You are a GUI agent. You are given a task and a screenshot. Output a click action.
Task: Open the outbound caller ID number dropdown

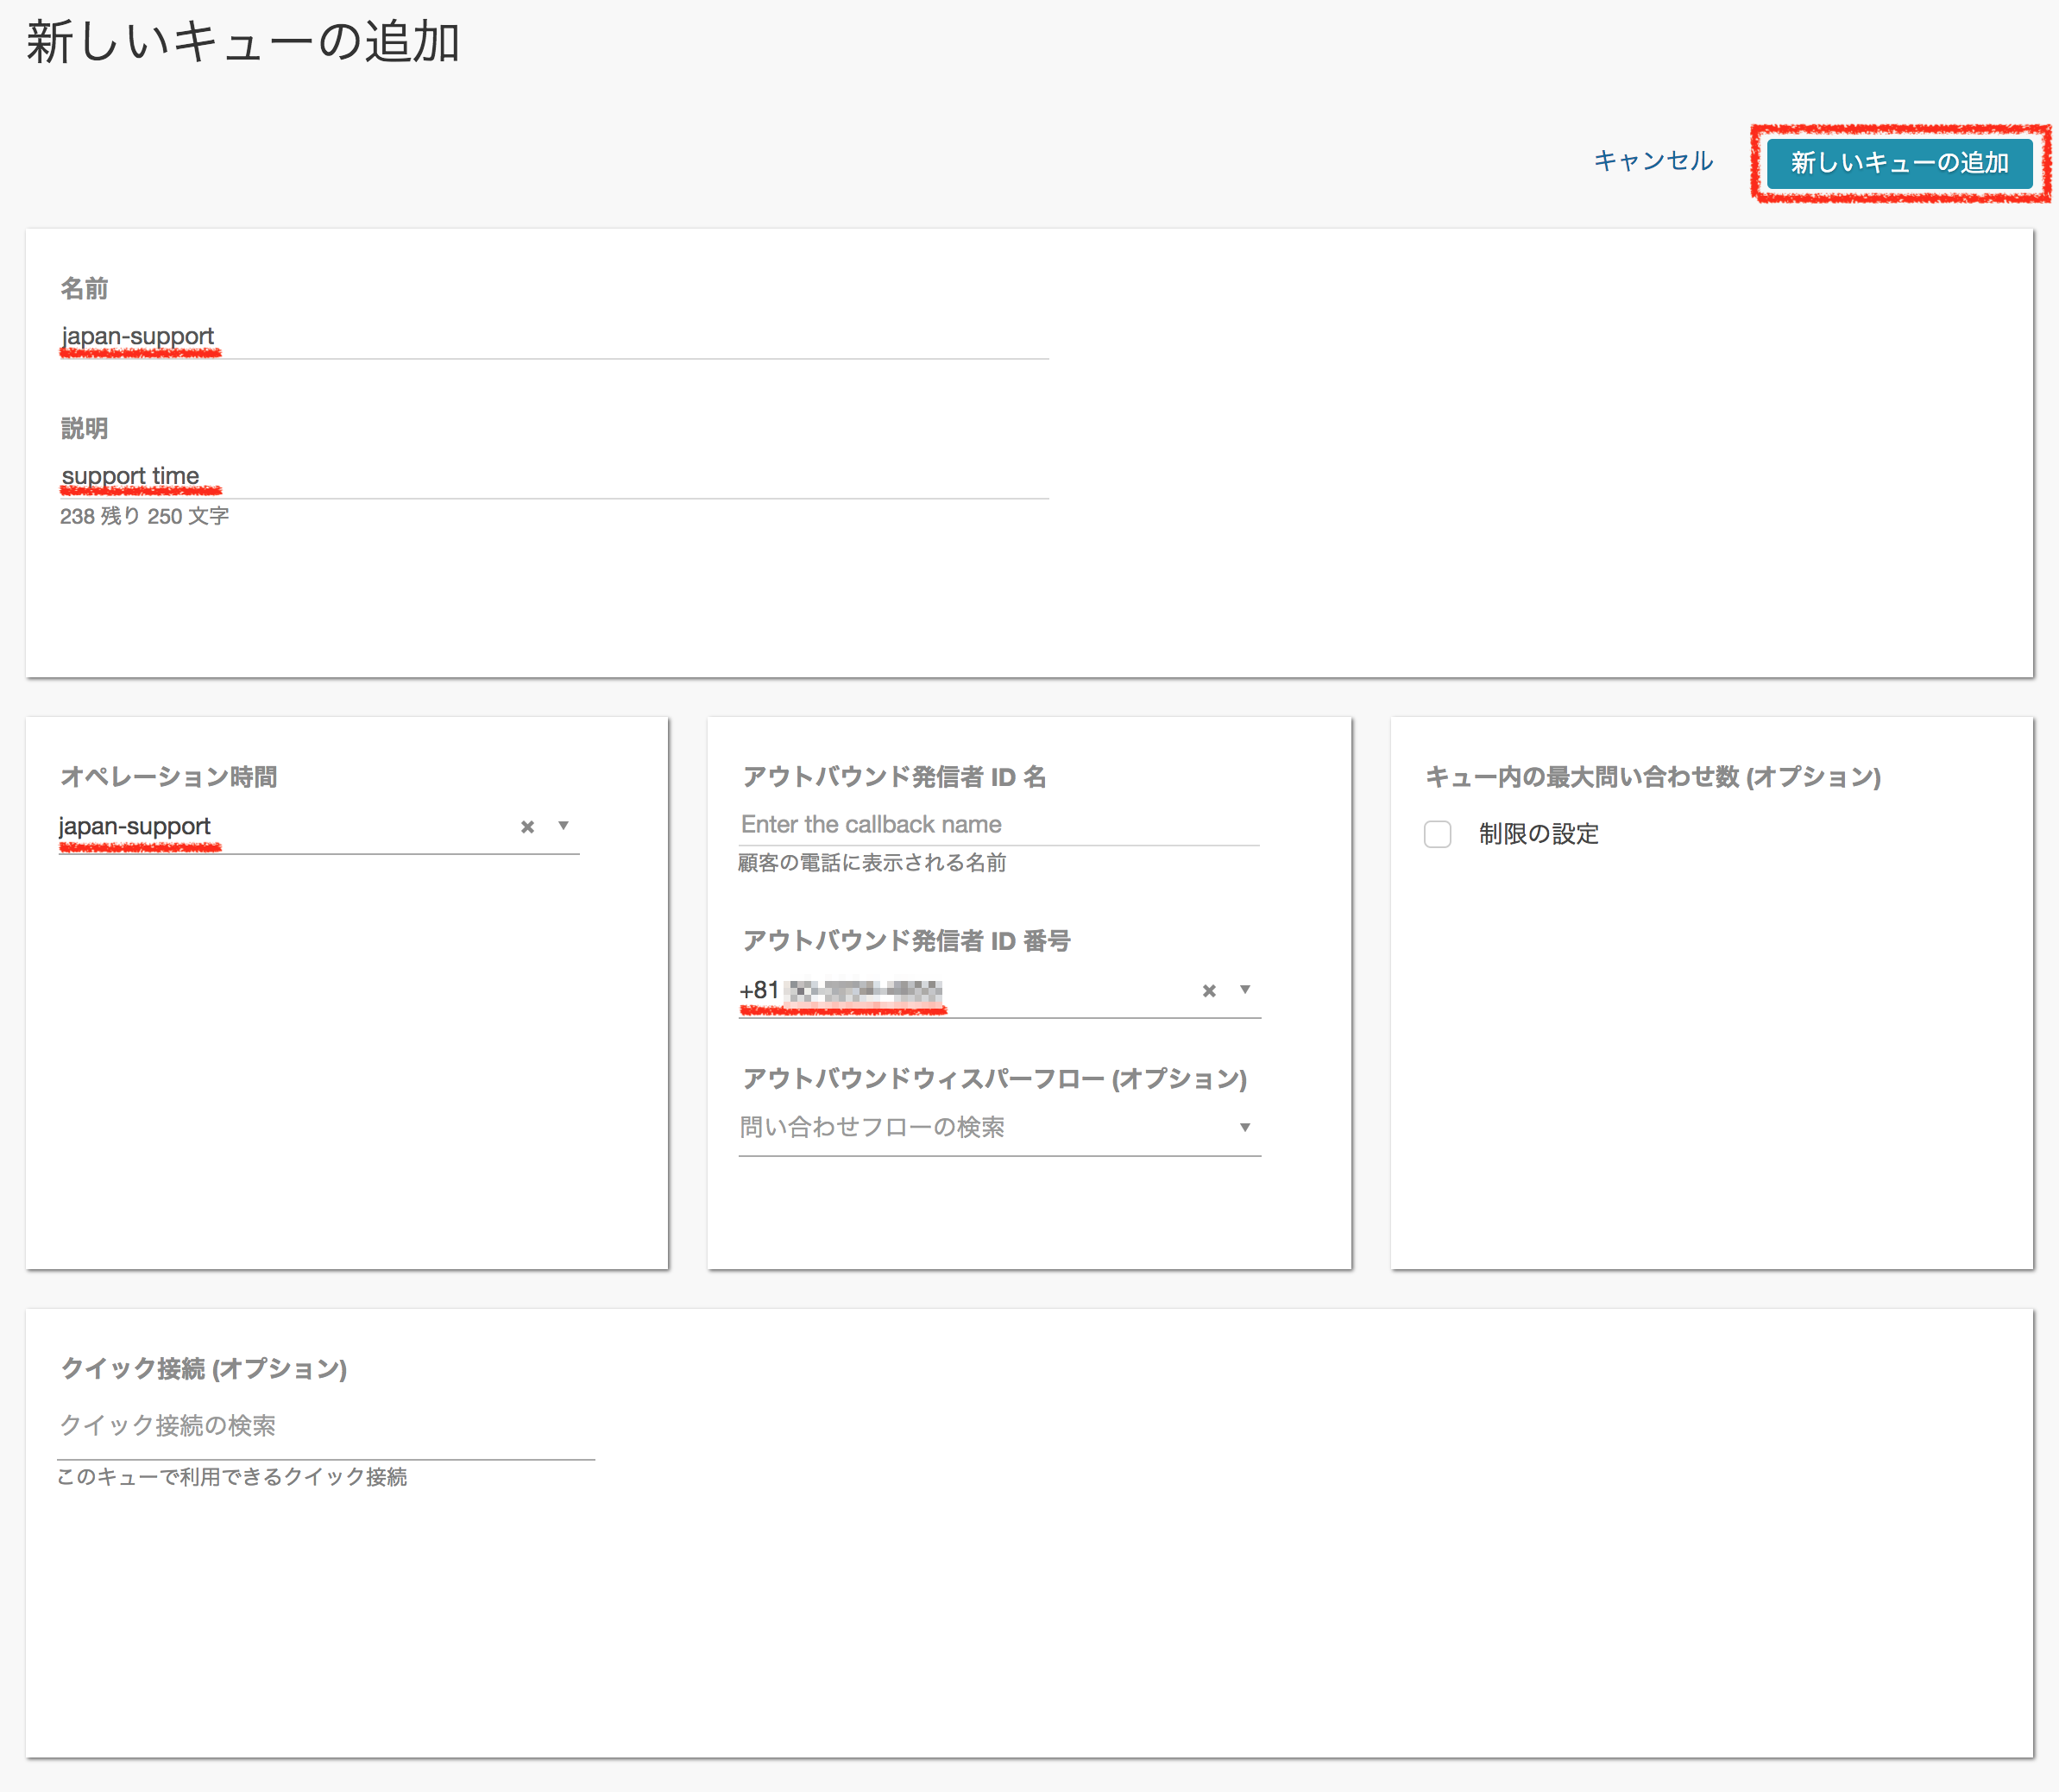pyautogui.click(x=1245, y=990)
